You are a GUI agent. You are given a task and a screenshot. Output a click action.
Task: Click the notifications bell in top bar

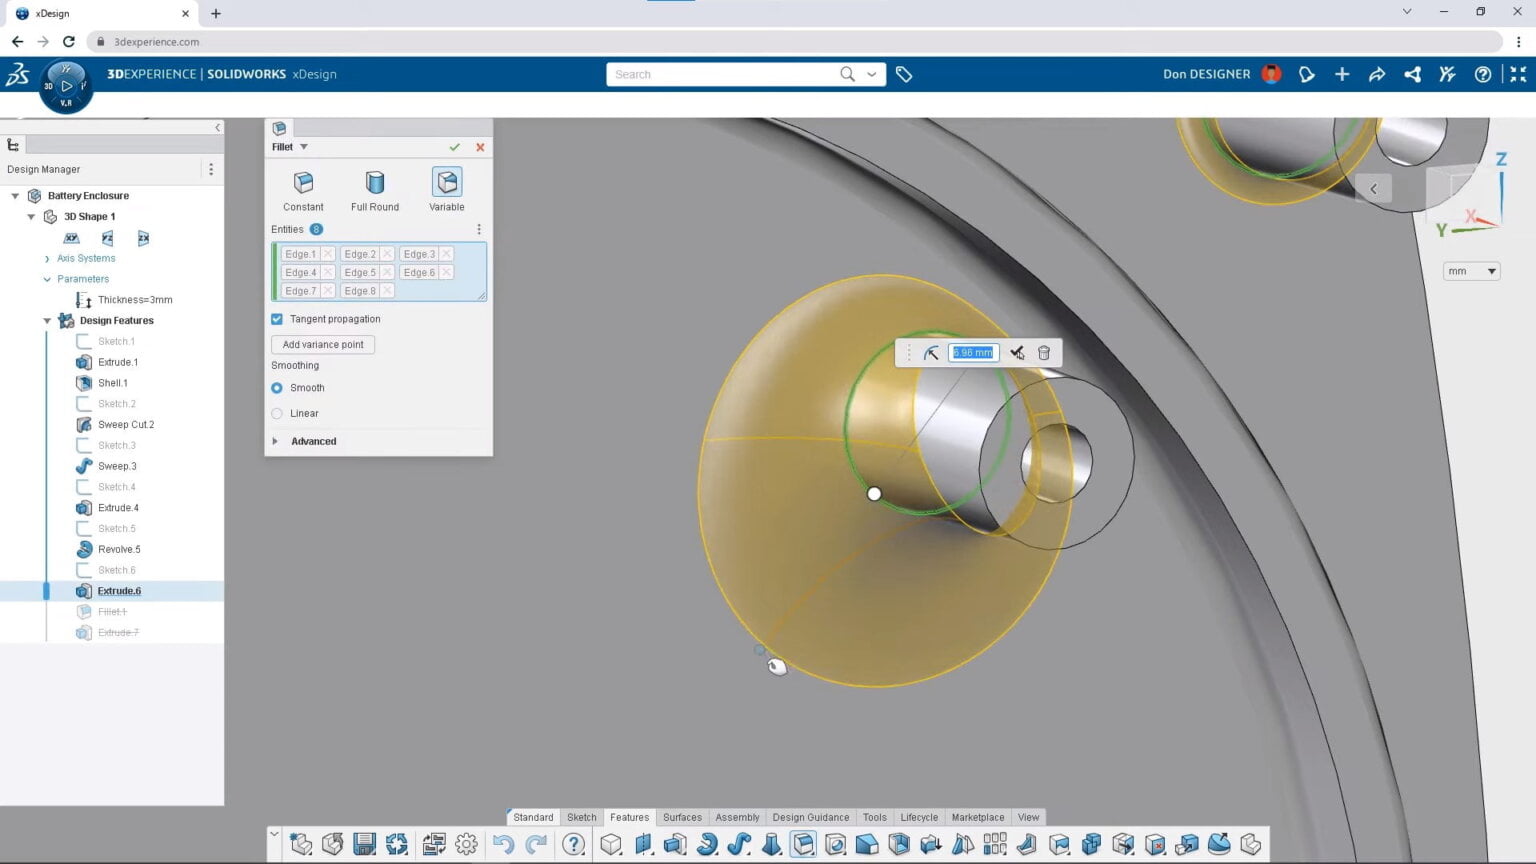(1307, 74)
